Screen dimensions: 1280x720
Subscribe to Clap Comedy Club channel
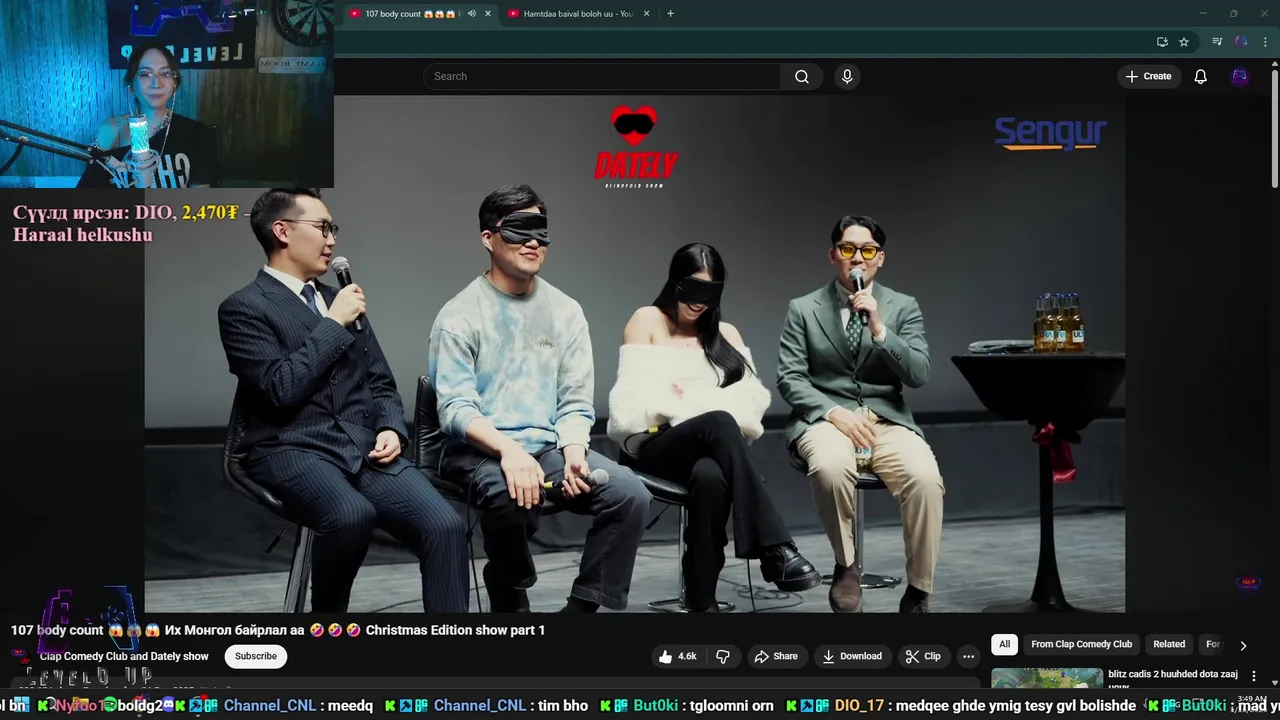tap(256, 656)
